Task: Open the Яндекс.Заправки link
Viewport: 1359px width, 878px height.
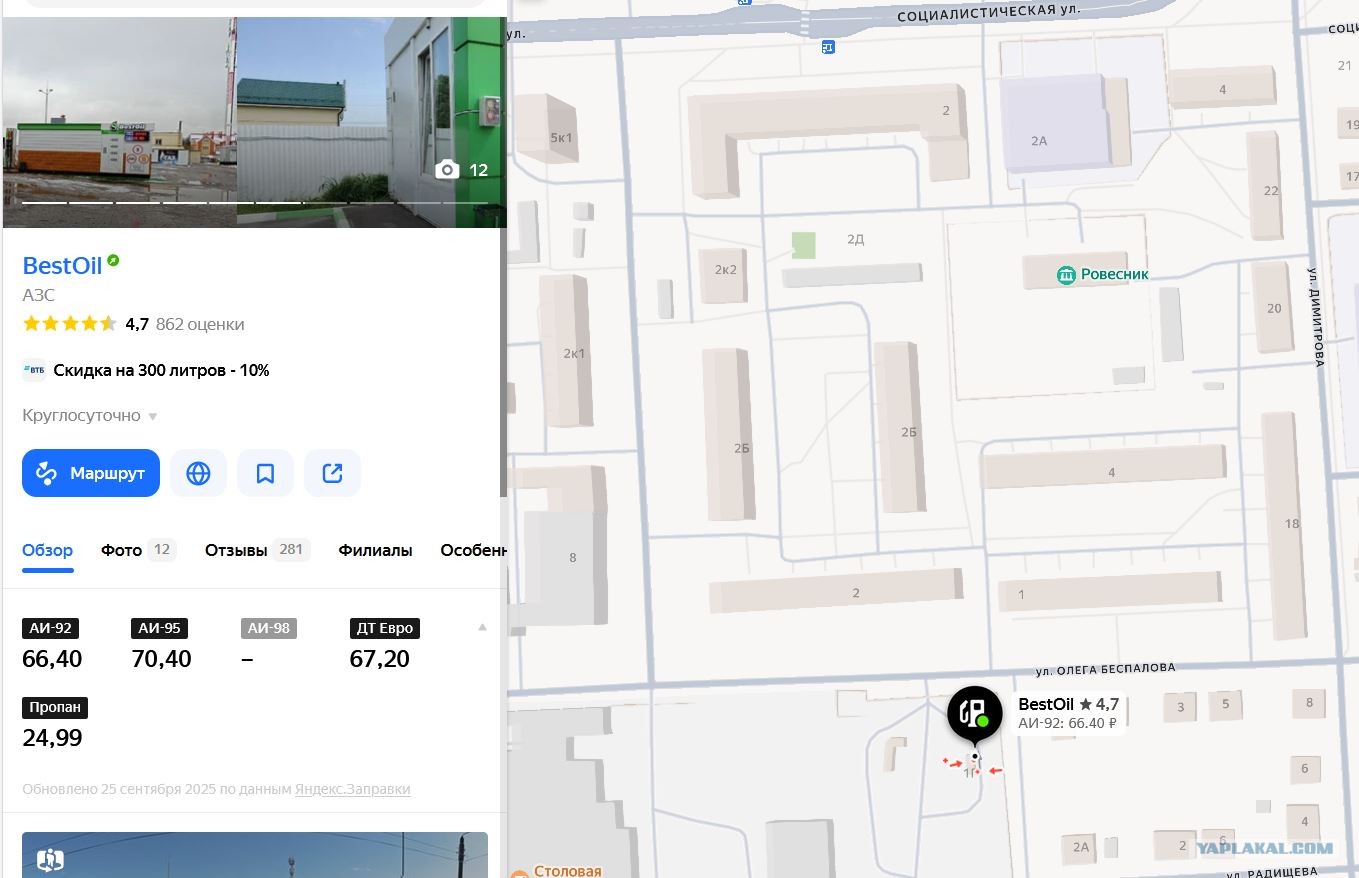Action: point(352,789)
